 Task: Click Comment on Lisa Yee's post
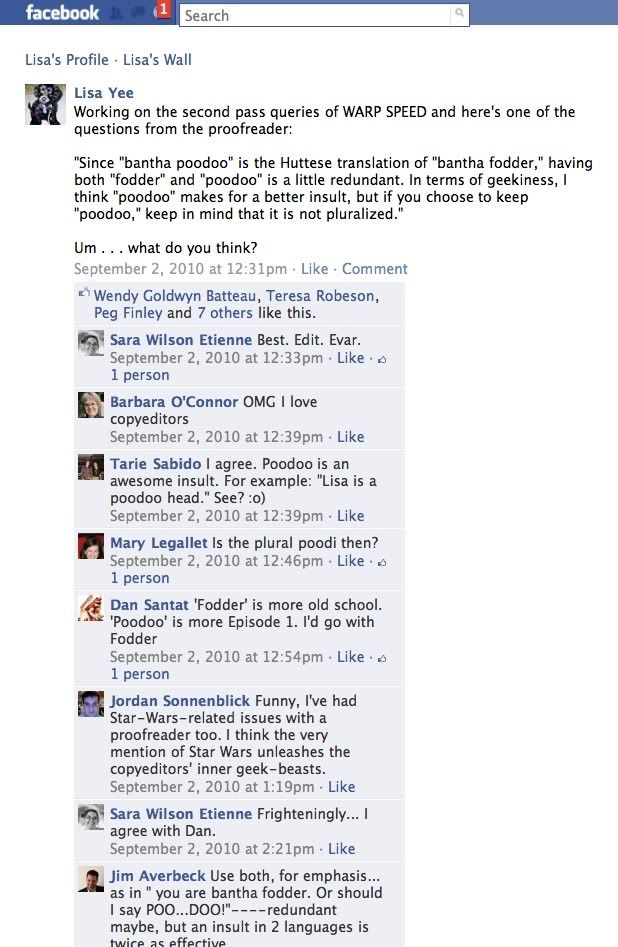pyautogui.click(x=375, y=269)
